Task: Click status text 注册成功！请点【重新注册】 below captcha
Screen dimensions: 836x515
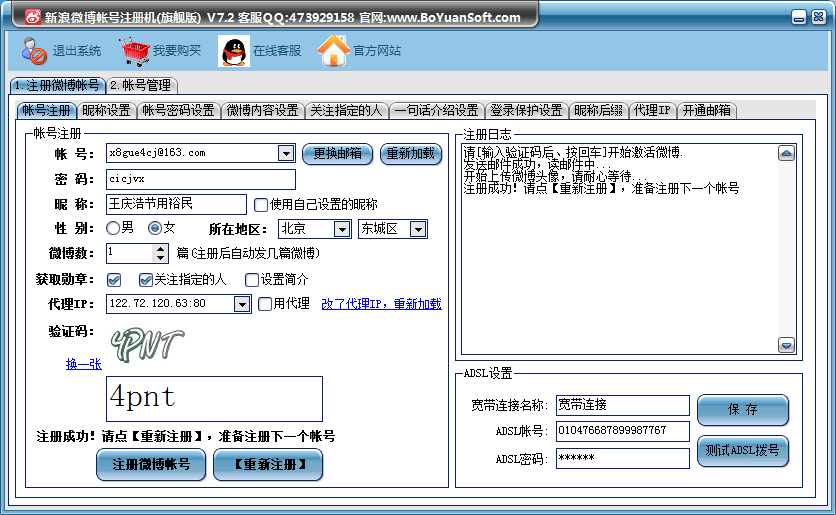Action: 186,437
